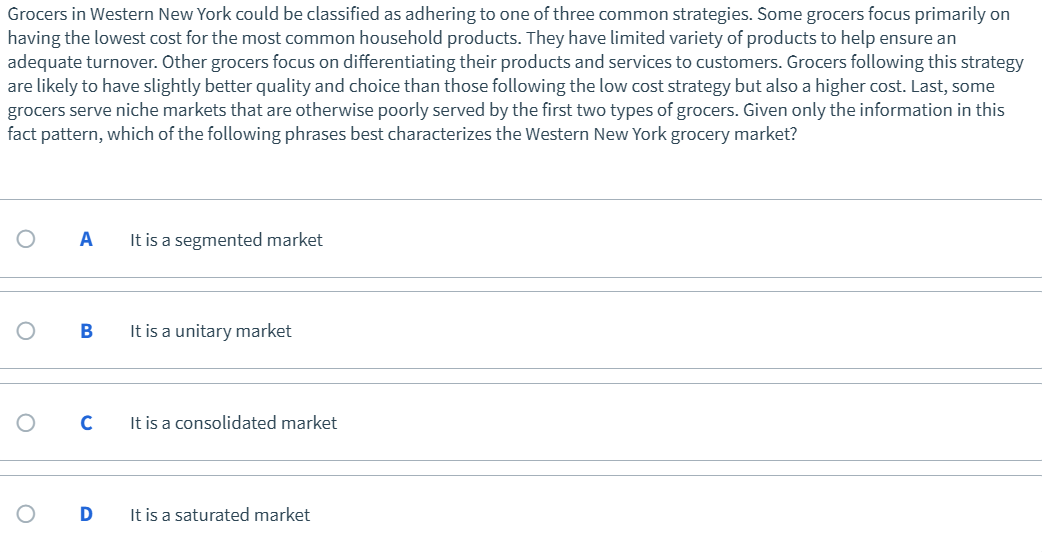Click the blue letter D label

[86, 514]
